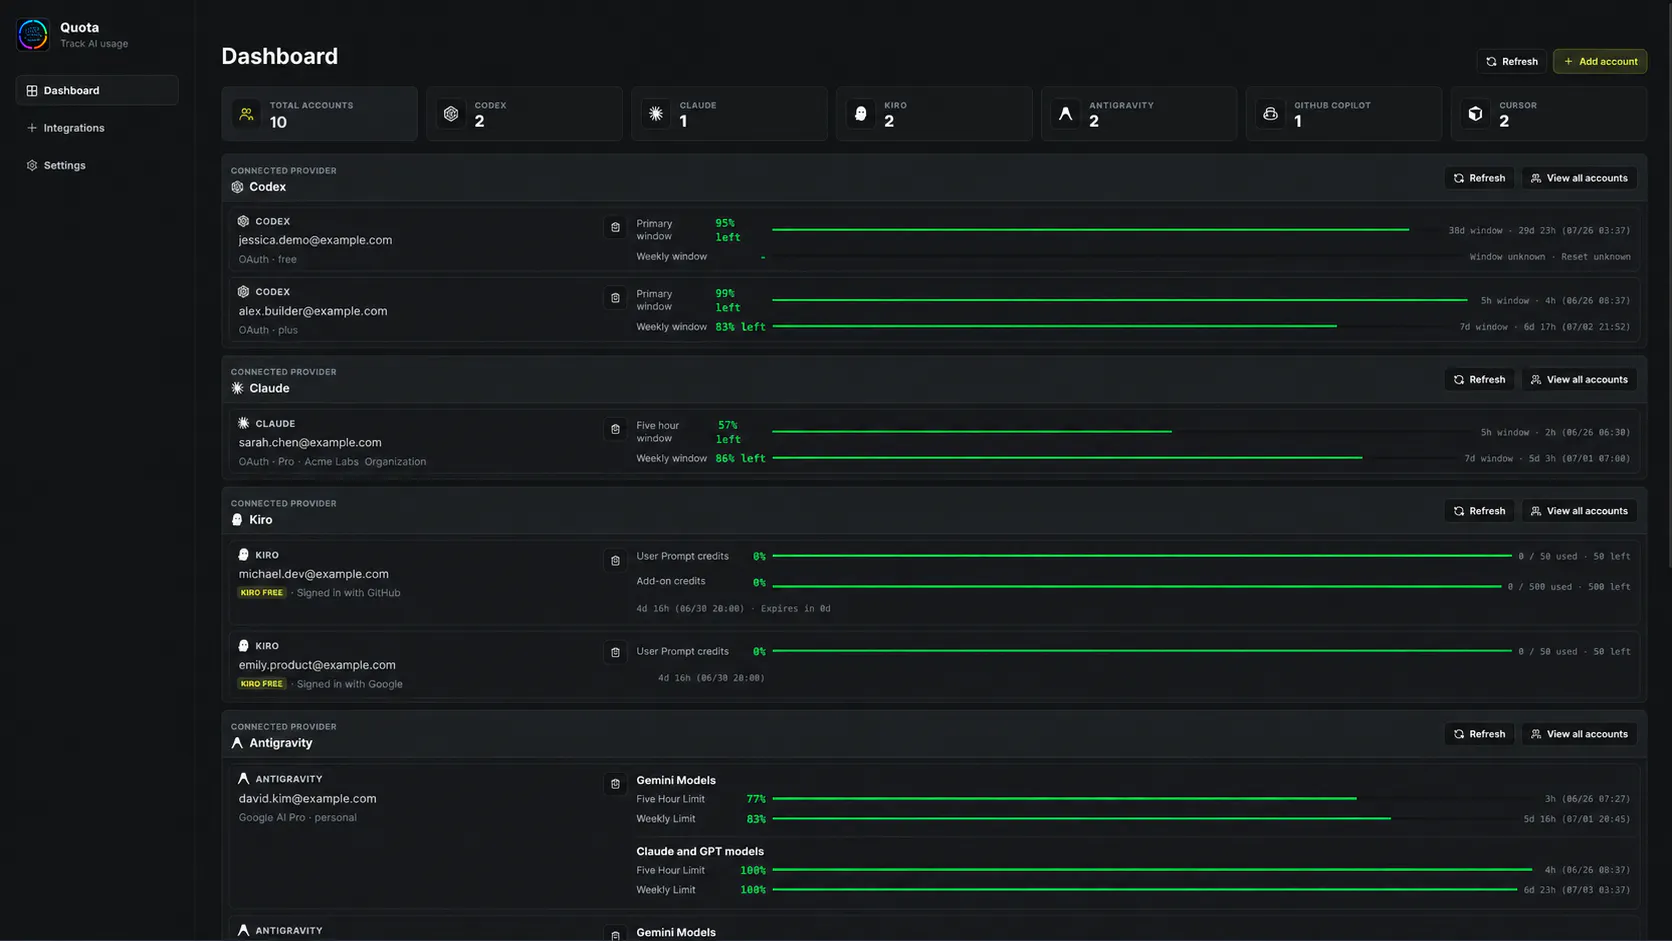Click the Claude starburst icon in summary card

[656, 114]
